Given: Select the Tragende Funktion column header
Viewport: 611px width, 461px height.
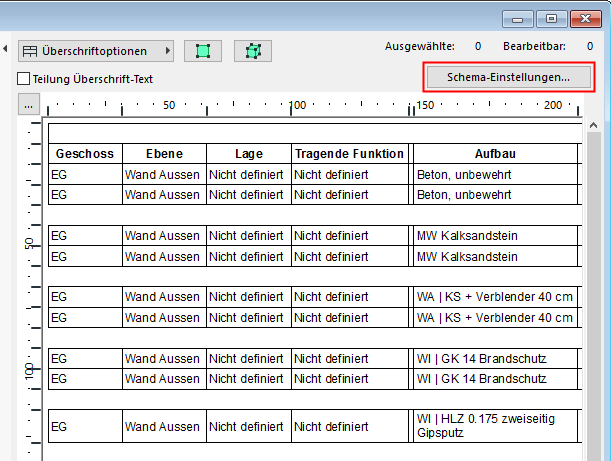Looking at the screenshot, I should (x=350, y=154).
